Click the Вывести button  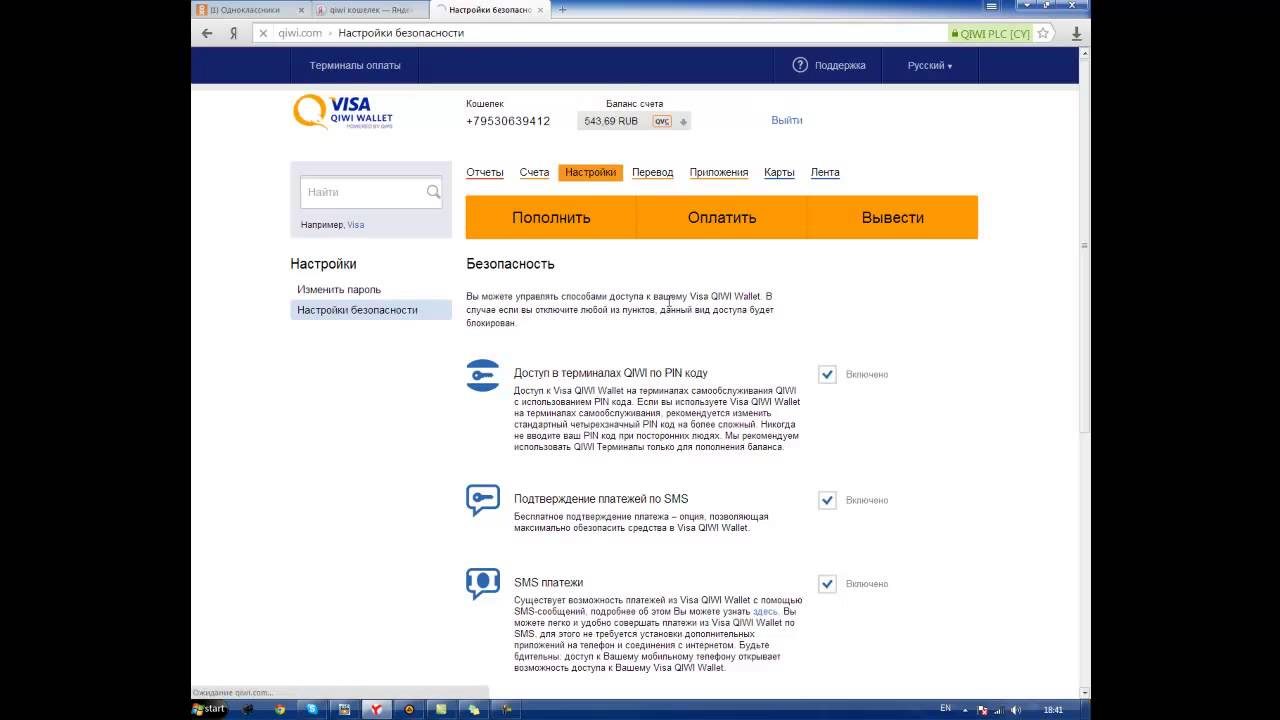coord(893,217)
